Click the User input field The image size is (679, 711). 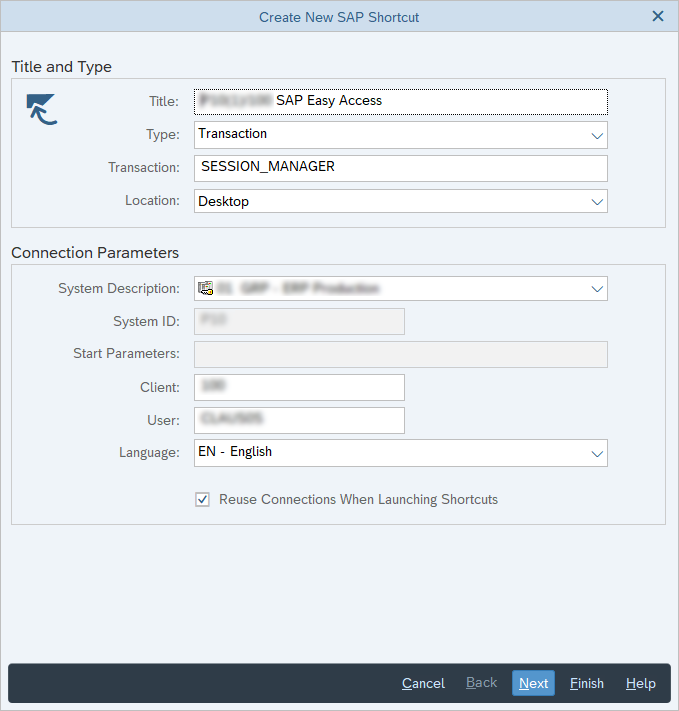(x=299, y=420)
